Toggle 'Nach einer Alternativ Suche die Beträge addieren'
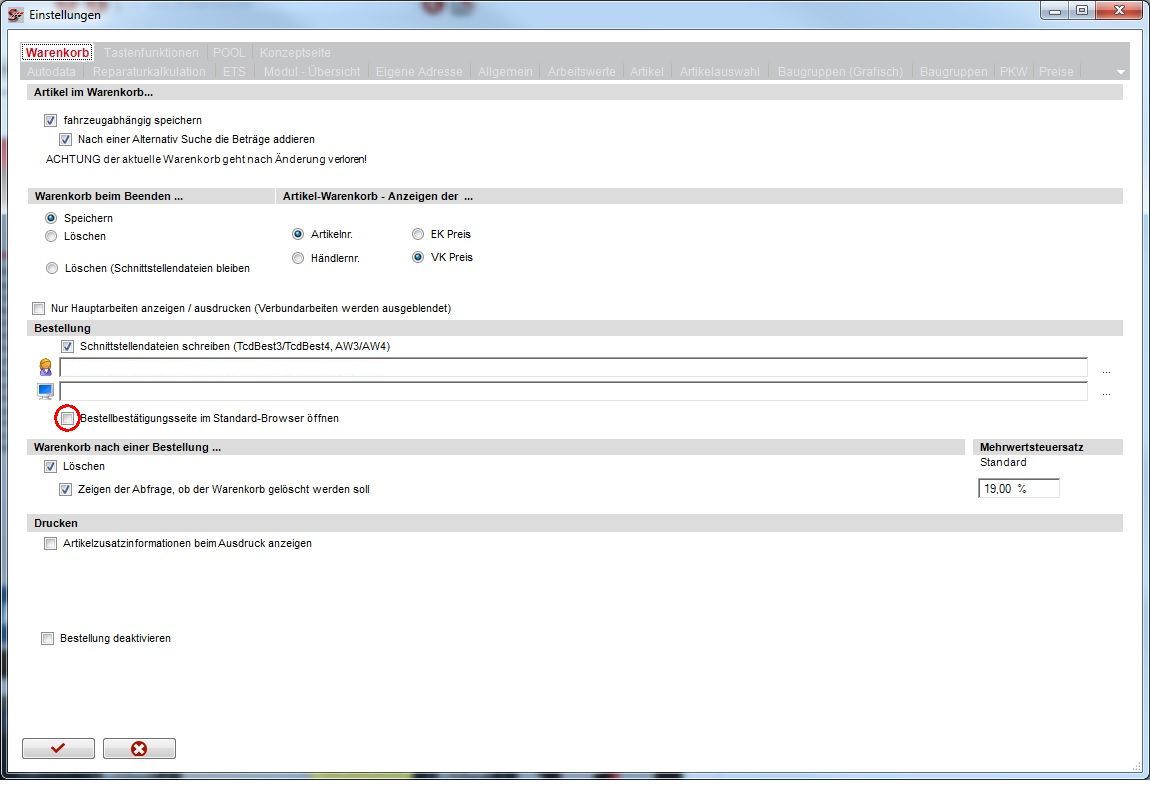 65,139
